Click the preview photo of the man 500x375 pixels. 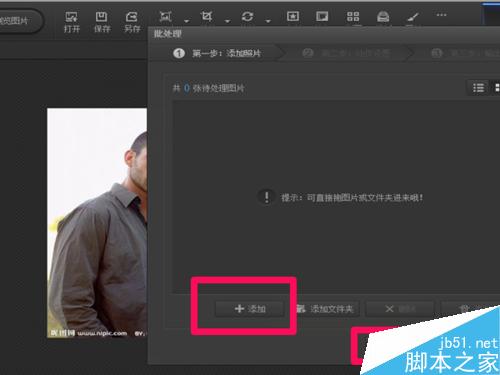pos(97,223)
